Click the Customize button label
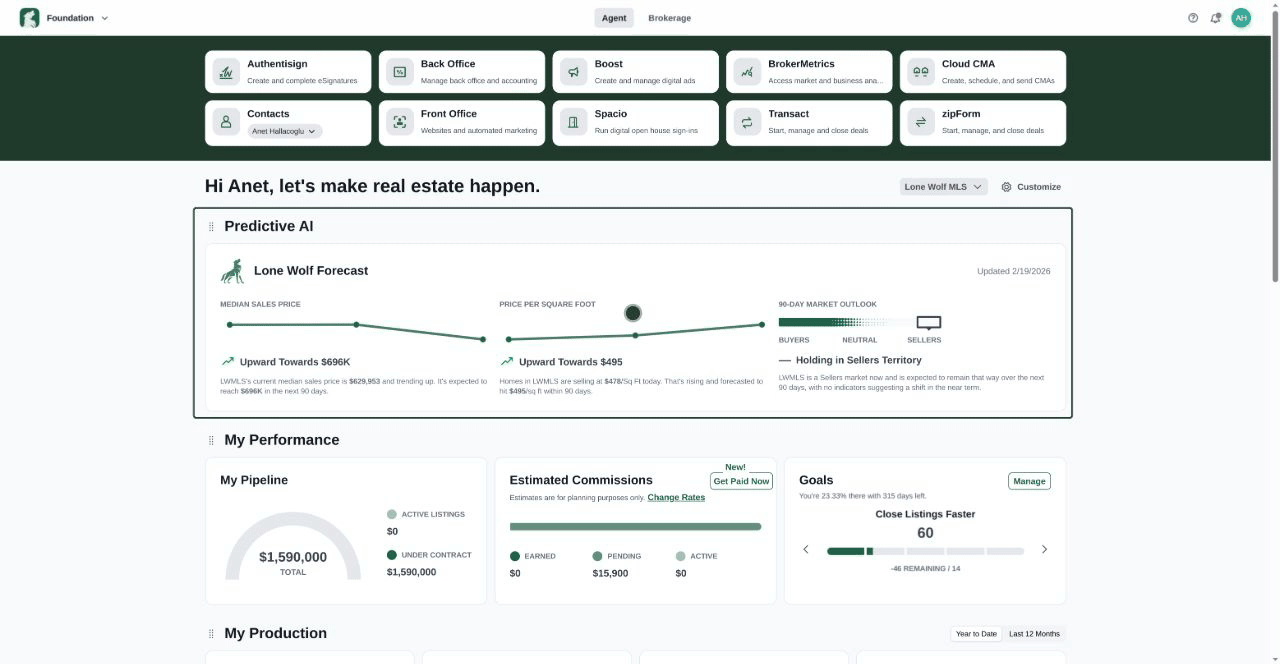 1039,187
